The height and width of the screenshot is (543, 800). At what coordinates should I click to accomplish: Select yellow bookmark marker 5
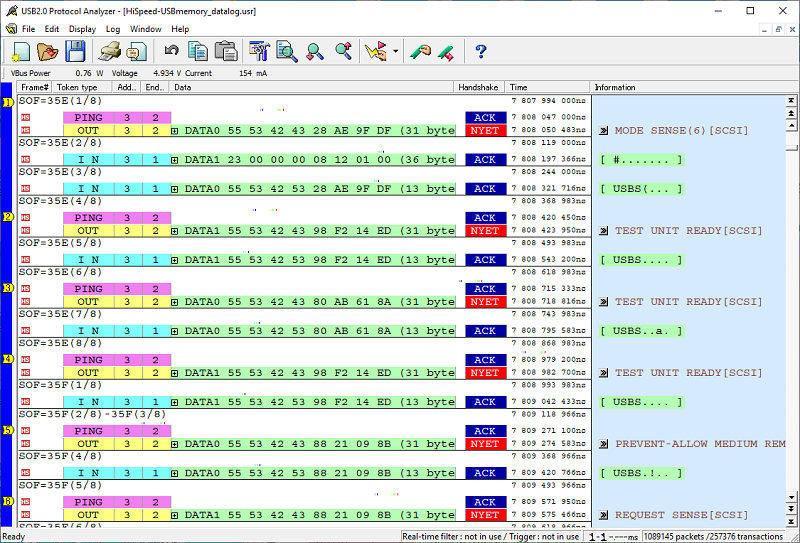[8, 430]
